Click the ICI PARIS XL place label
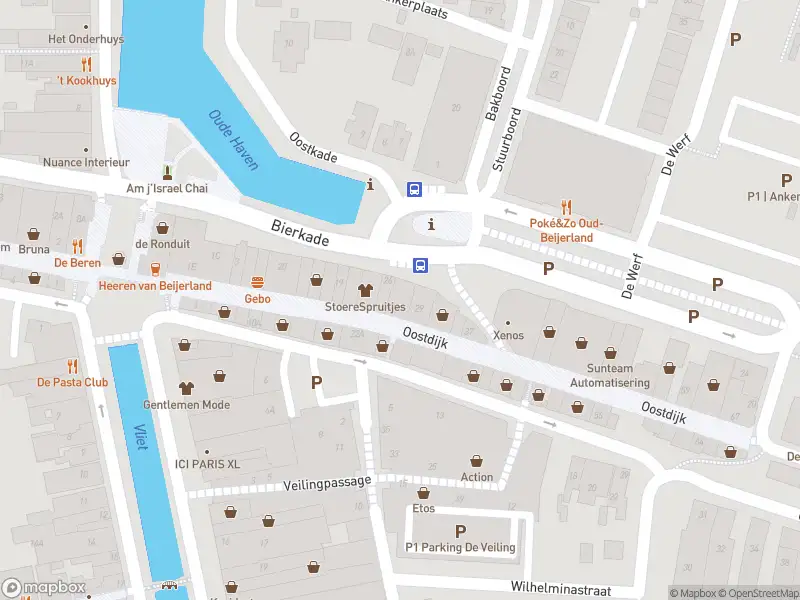 point(207,464)
